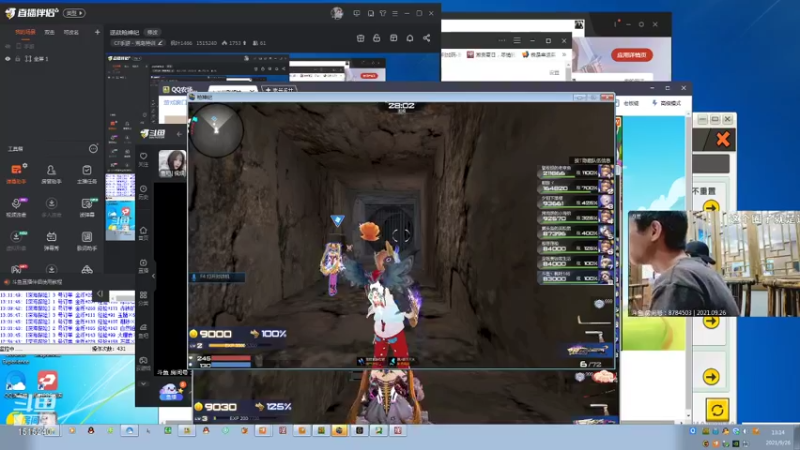Click the yellow refresh icon in the right window
This screenshot has height=450, width=800.
(717, 410)
